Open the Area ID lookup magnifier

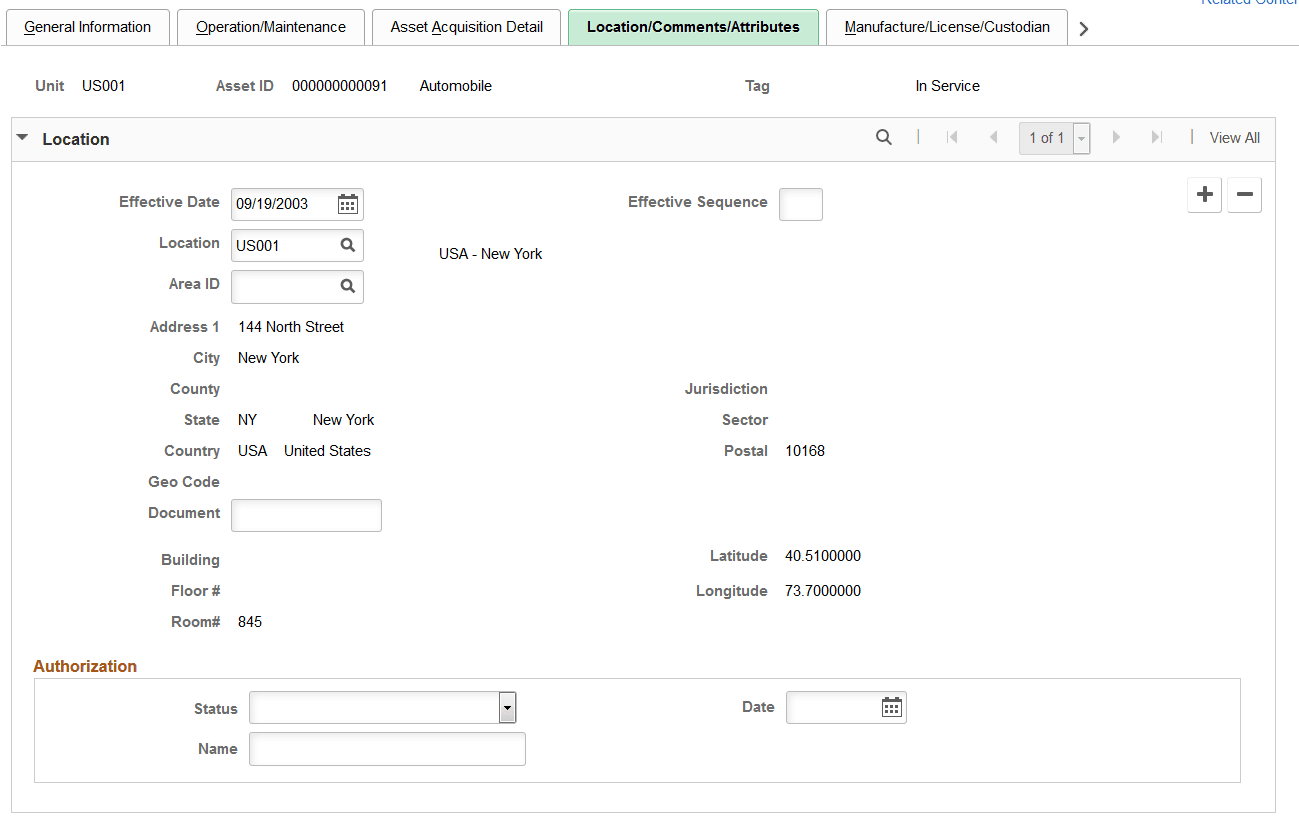347,287
